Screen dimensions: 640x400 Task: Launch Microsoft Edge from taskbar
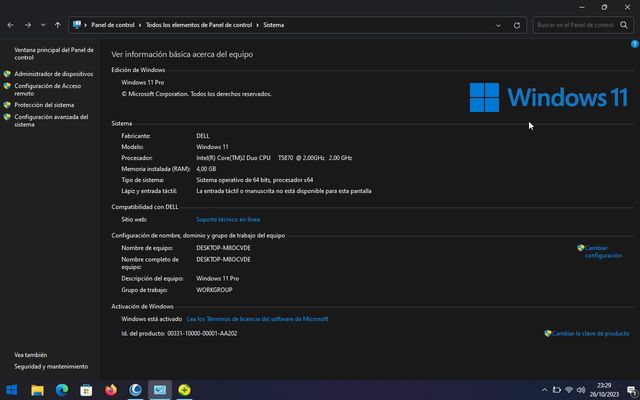coord(62,390)
